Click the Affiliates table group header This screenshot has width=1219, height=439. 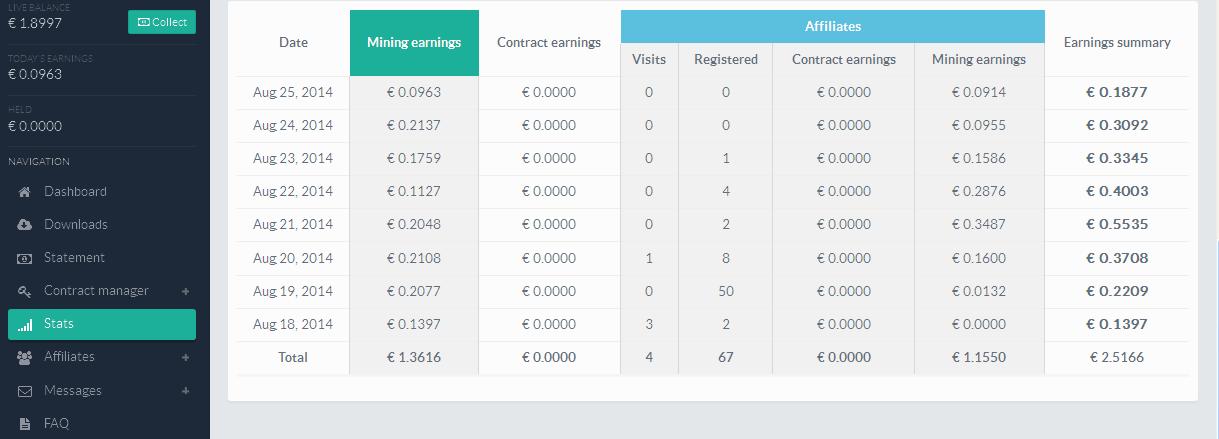click(832, 26)
